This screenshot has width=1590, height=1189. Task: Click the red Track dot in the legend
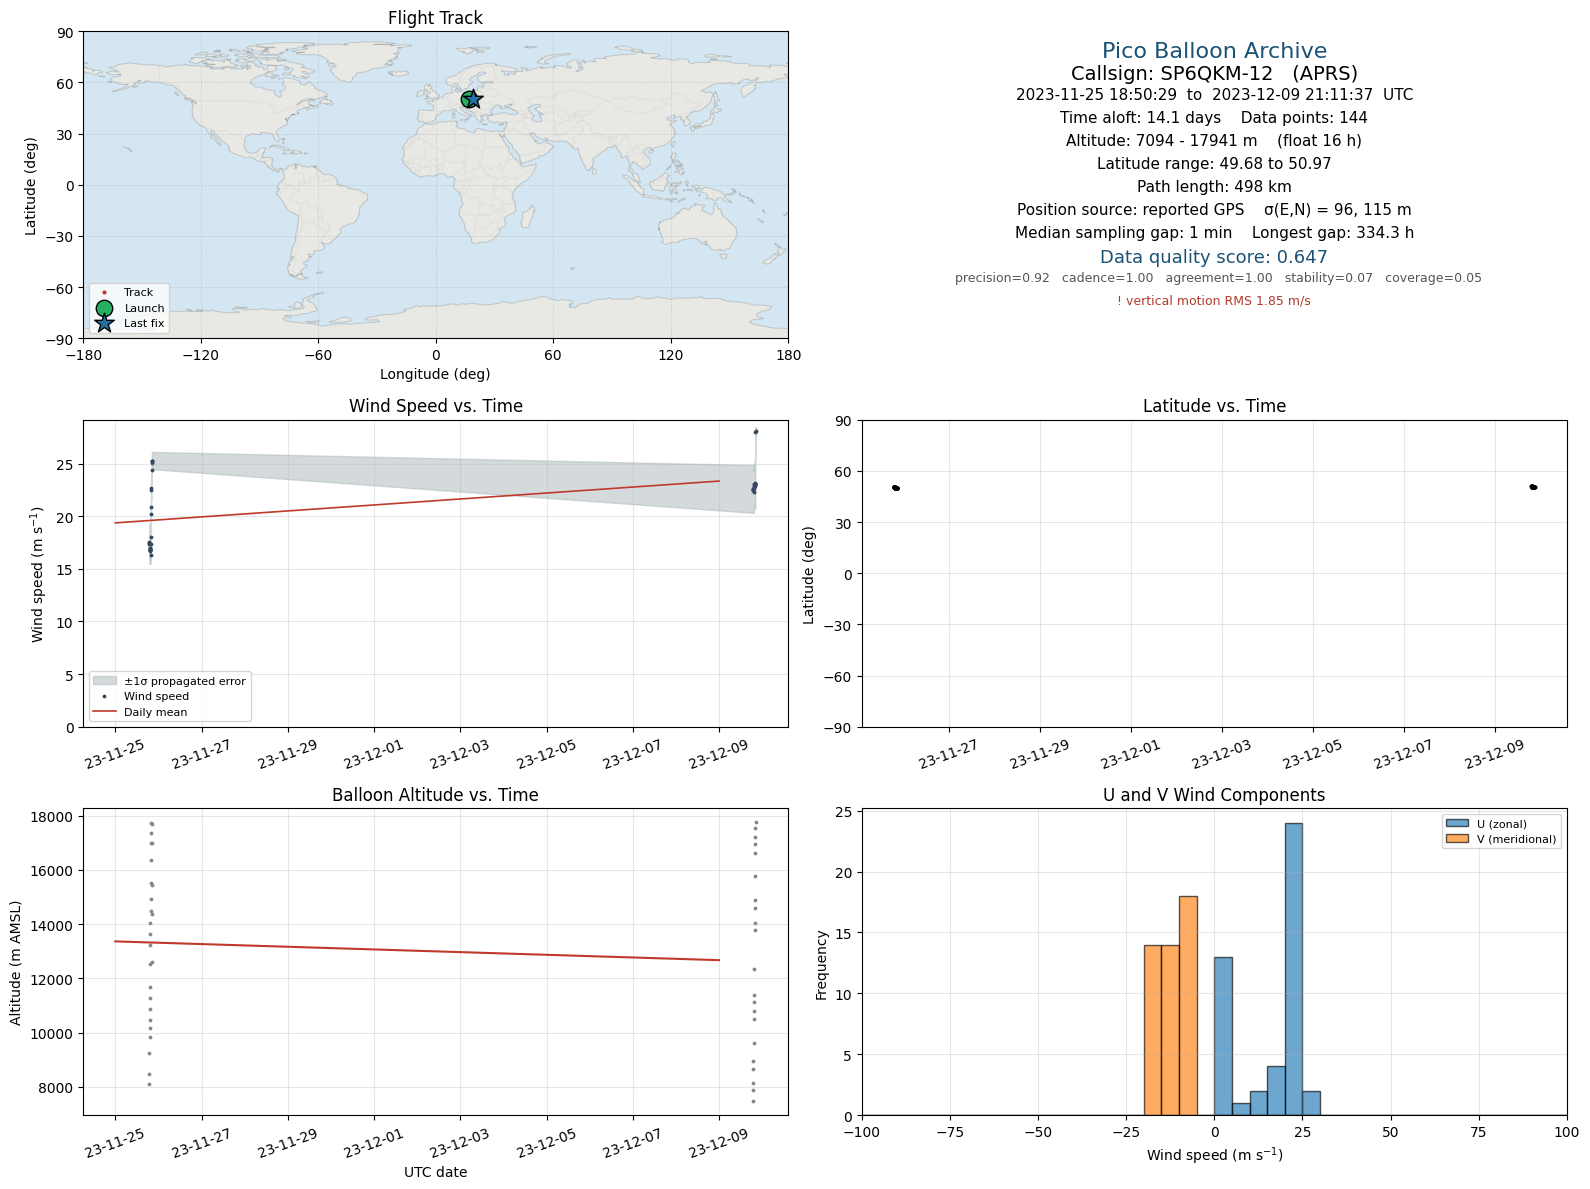tap(105, 293)
